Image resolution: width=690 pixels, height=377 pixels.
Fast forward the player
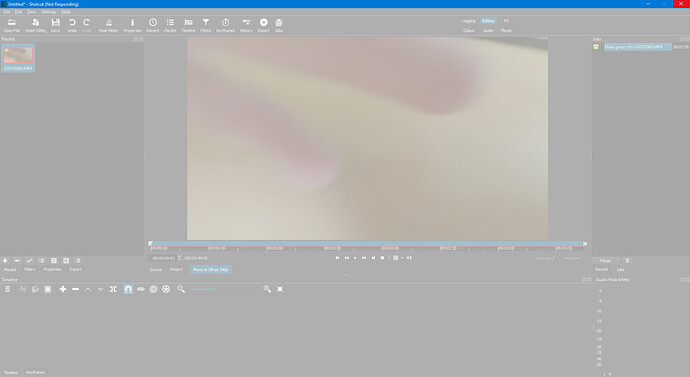click(364, 258)
